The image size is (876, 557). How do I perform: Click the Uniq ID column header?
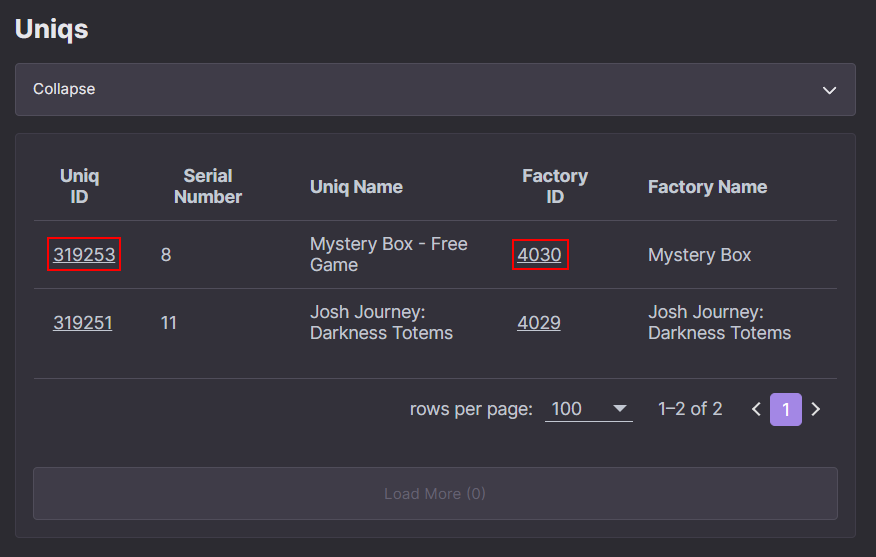point(79,187)
